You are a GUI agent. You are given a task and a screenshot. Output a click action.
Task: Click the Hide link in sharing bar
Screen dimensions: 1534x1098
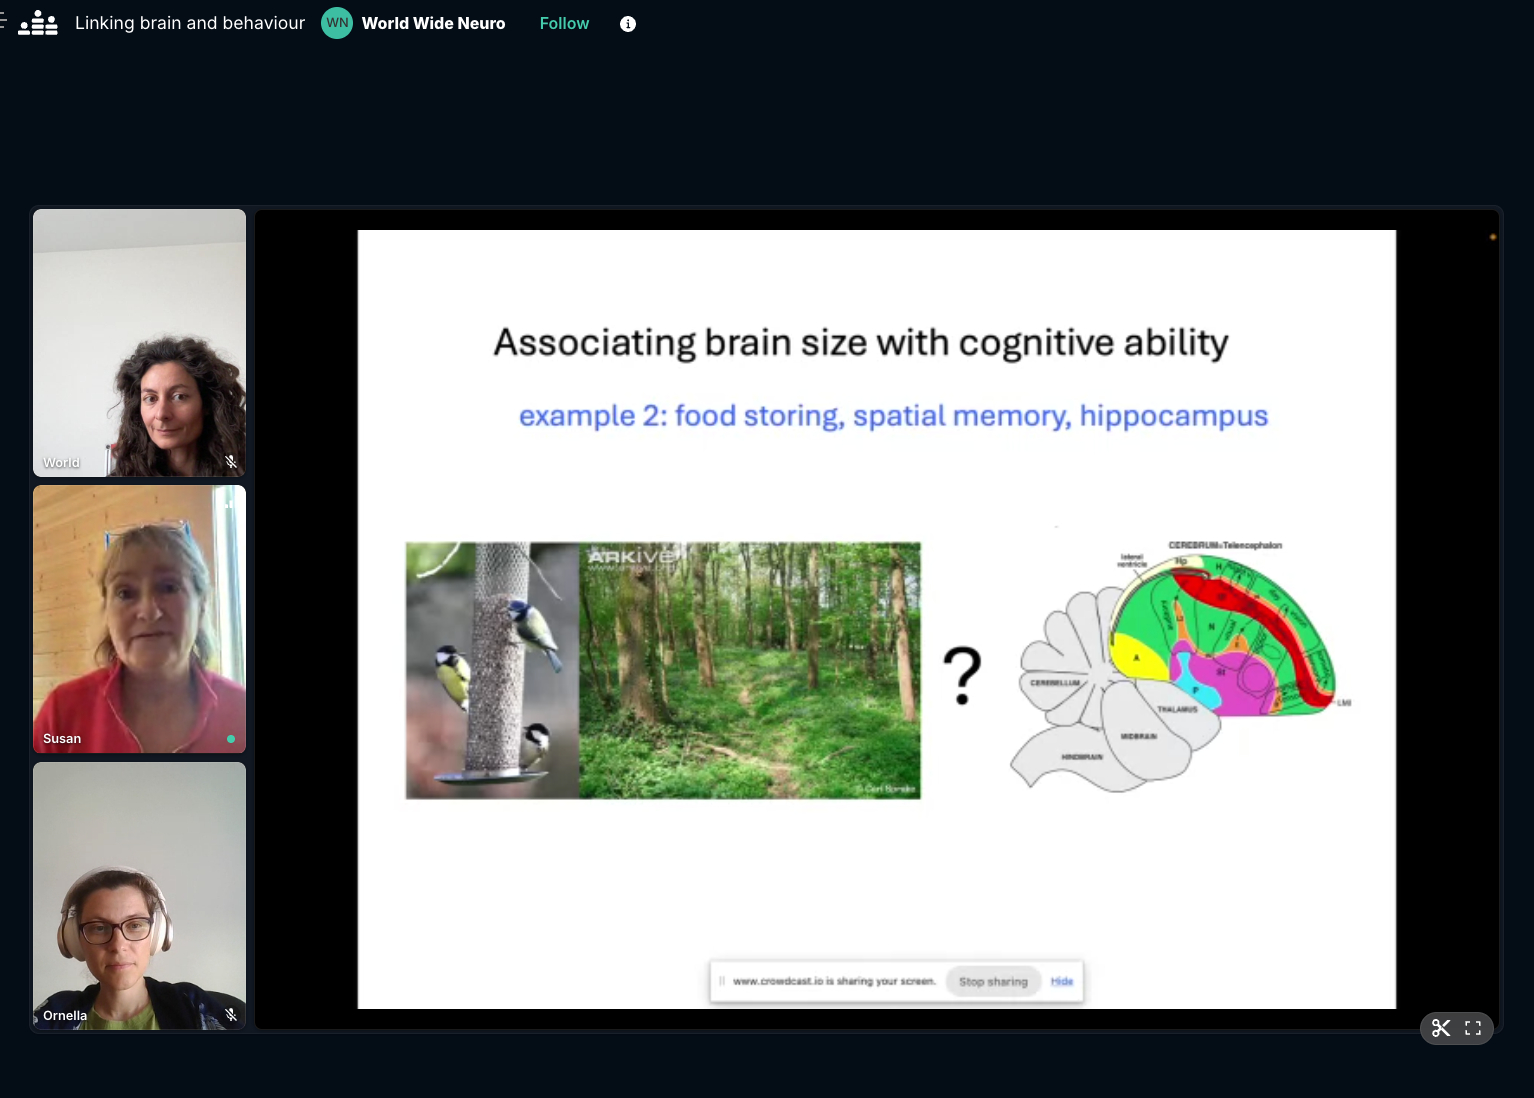click(x=1062, y=981)
